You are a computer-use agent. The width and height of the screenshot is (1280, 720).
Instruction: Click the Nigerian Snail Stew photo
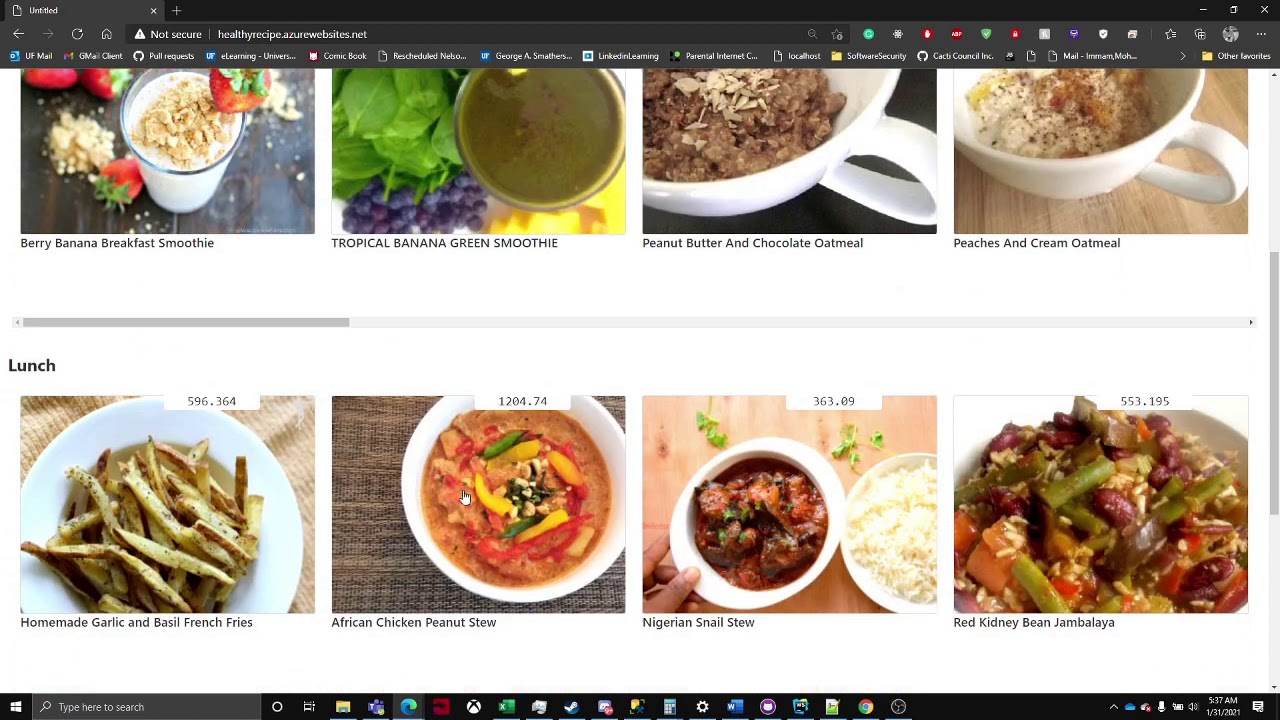click(789, 504)
